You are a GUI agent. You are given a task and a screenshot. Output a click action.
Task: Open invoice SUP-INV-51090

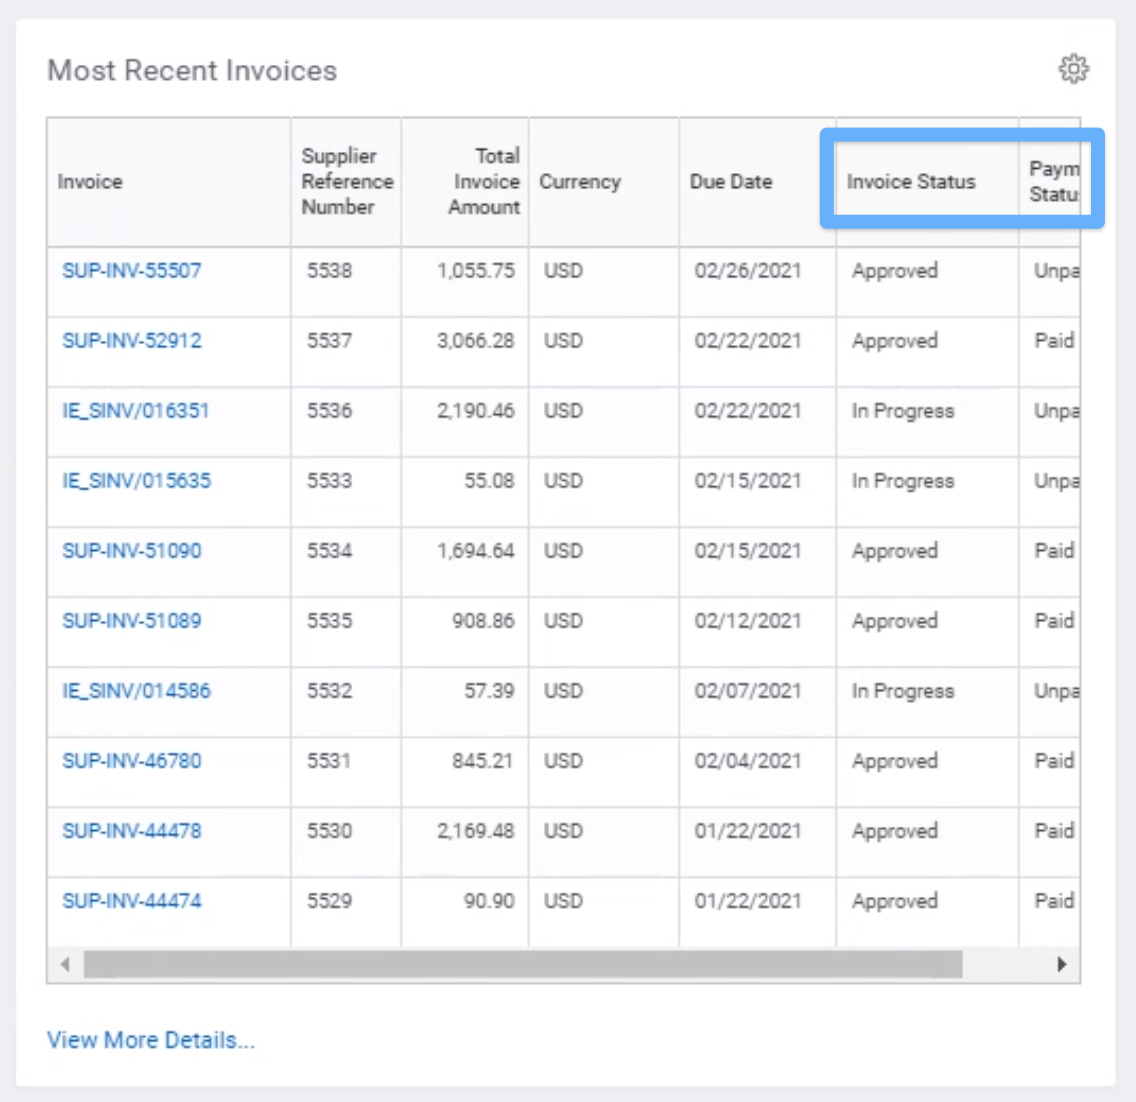click(x=131, y=550)
